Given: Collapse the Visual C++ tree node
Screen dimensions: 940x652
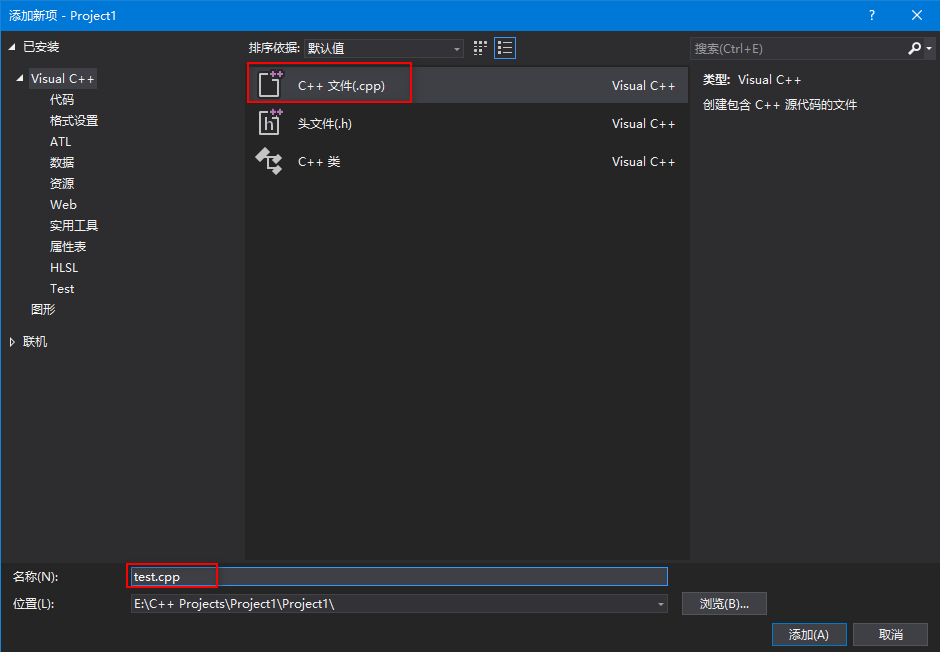Looking at the screenshot, I should 20,79.
